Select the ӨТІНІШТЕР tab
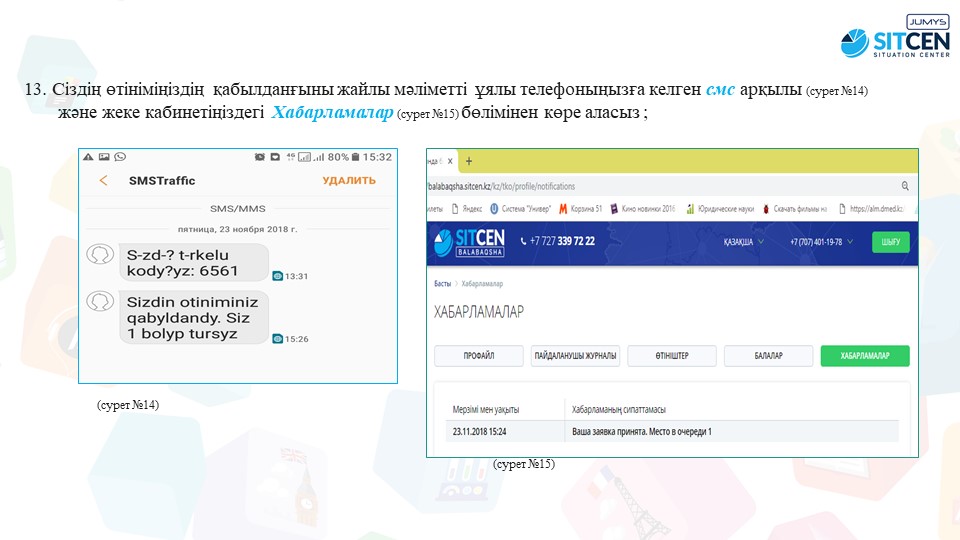Viewport: 960px width, 540px height. 672,356
